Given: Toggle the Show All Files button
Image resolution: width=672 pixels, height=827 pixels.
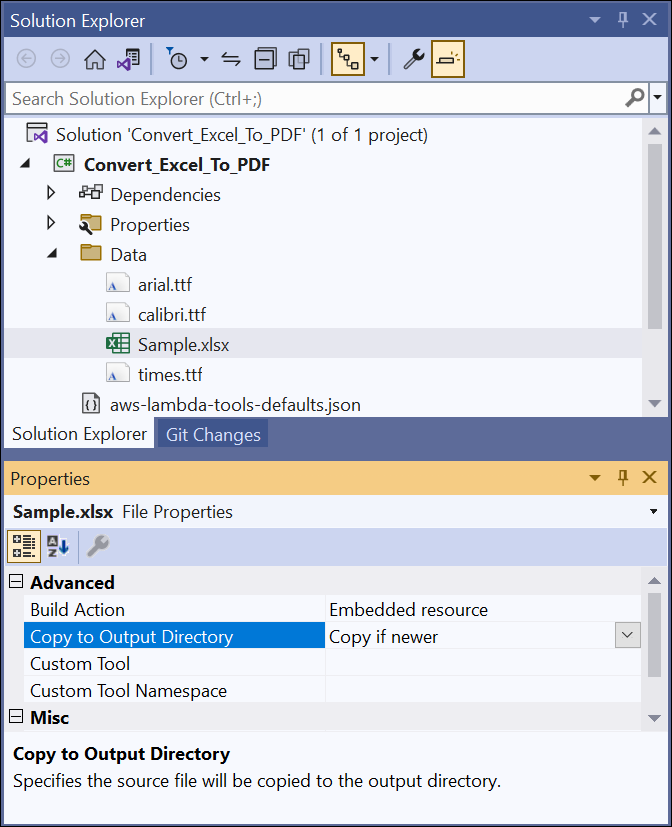Looking at the screenshot, I should coord(298,59).
